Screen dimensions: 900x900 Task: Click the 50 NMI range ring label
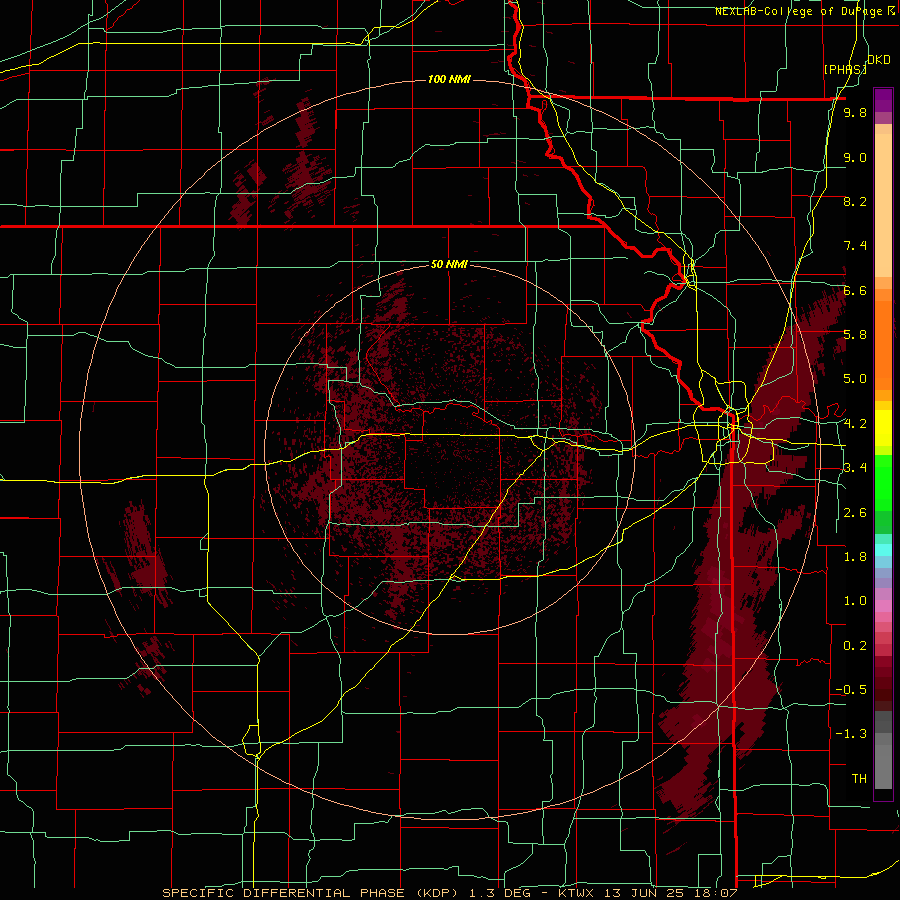click(449, 265)
